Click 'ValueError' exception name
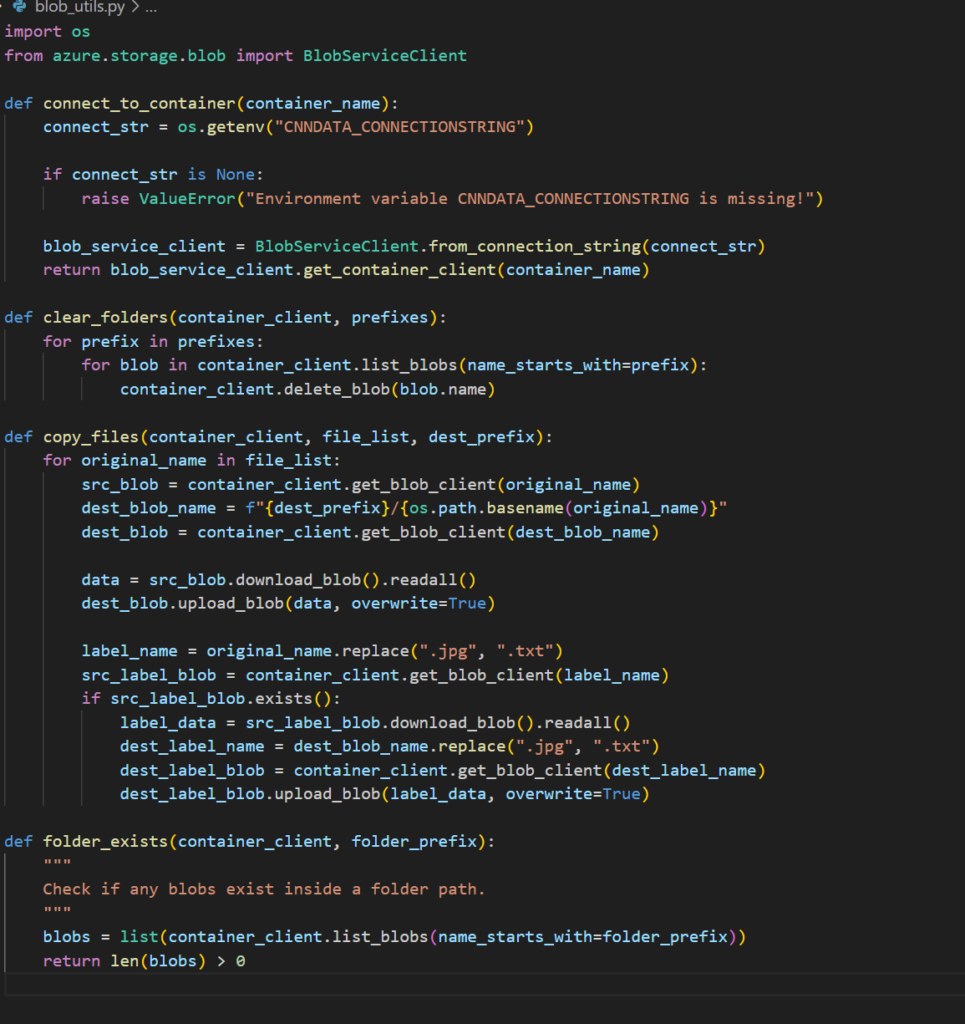The image size is (965, 1024). [187, 199]
